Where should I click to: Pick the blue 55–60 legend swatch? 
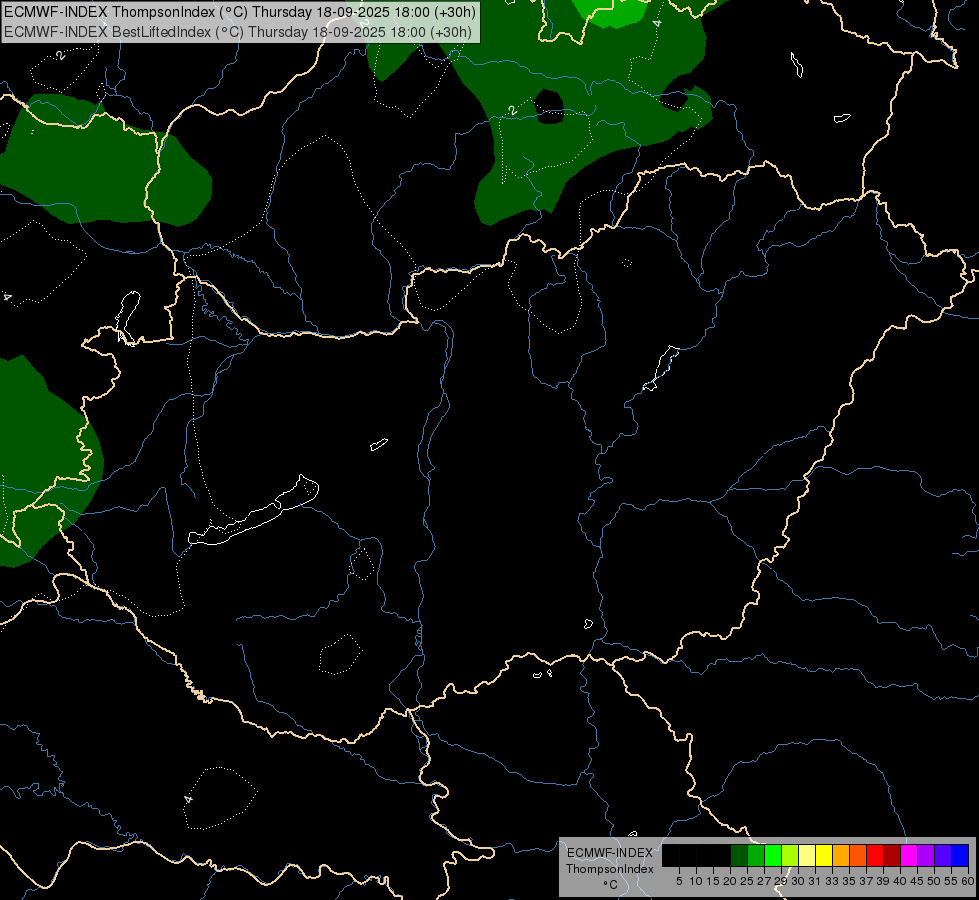(x=960, y=856)
